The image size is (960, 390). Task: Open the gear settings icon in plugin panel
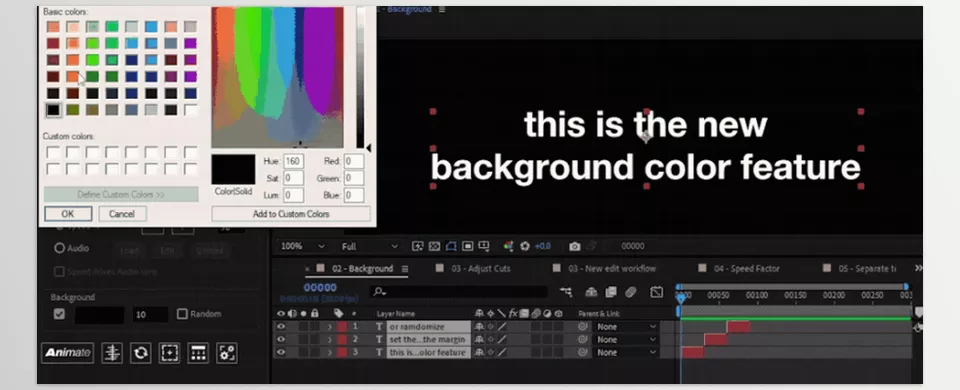click(x=227, y=353)
